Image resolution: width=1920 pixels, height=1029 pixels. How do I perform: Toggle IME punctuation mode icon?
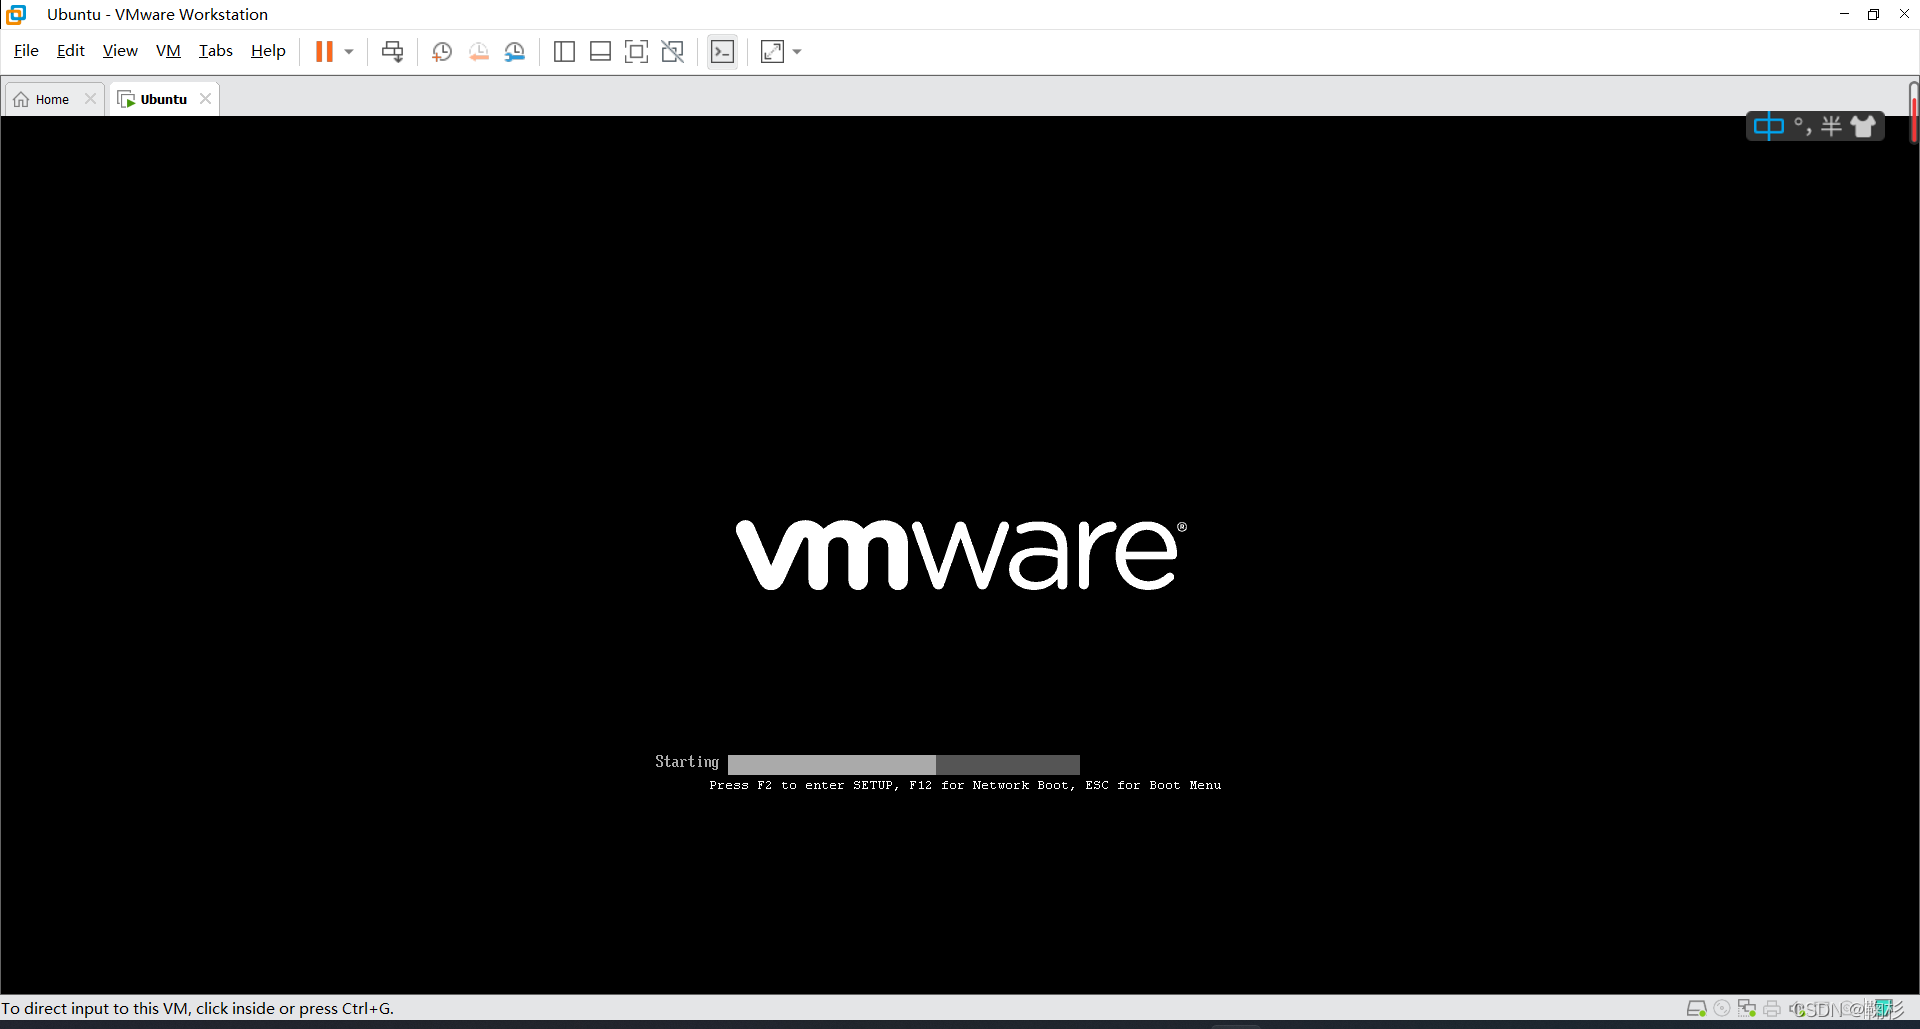1802,126
